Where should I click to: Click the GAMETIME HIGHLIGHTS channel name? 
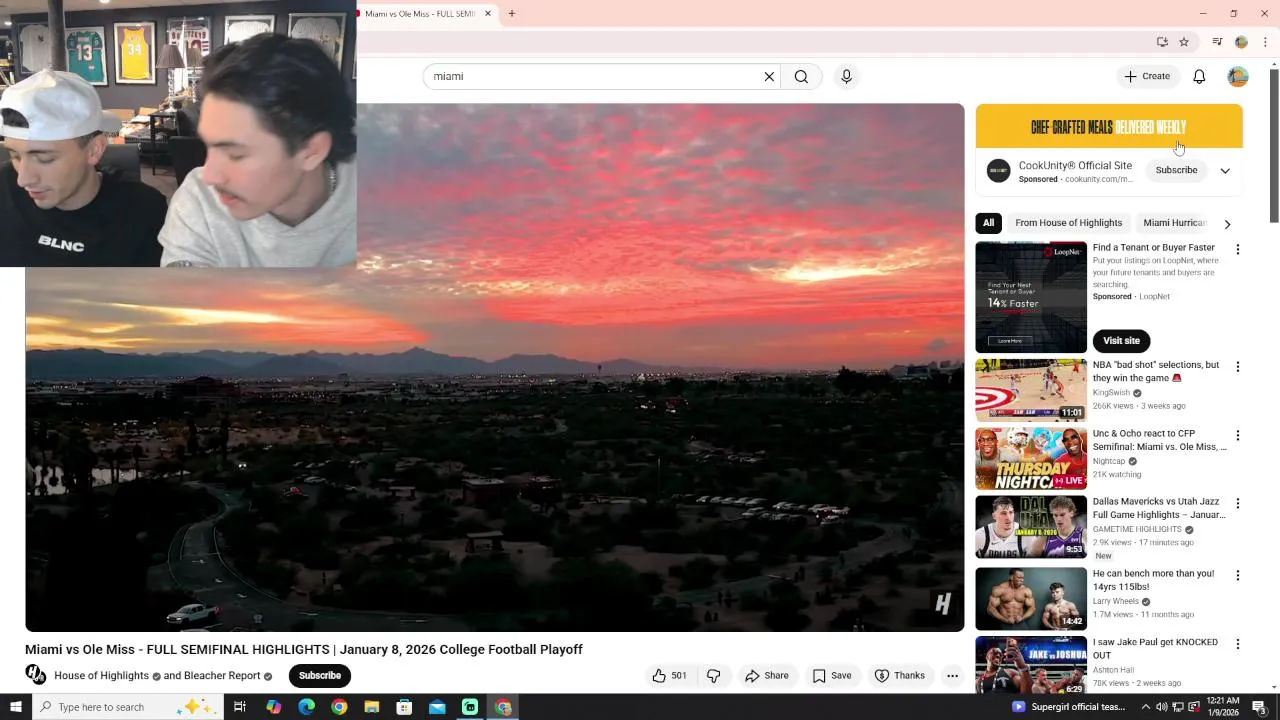click(1137, 529)
